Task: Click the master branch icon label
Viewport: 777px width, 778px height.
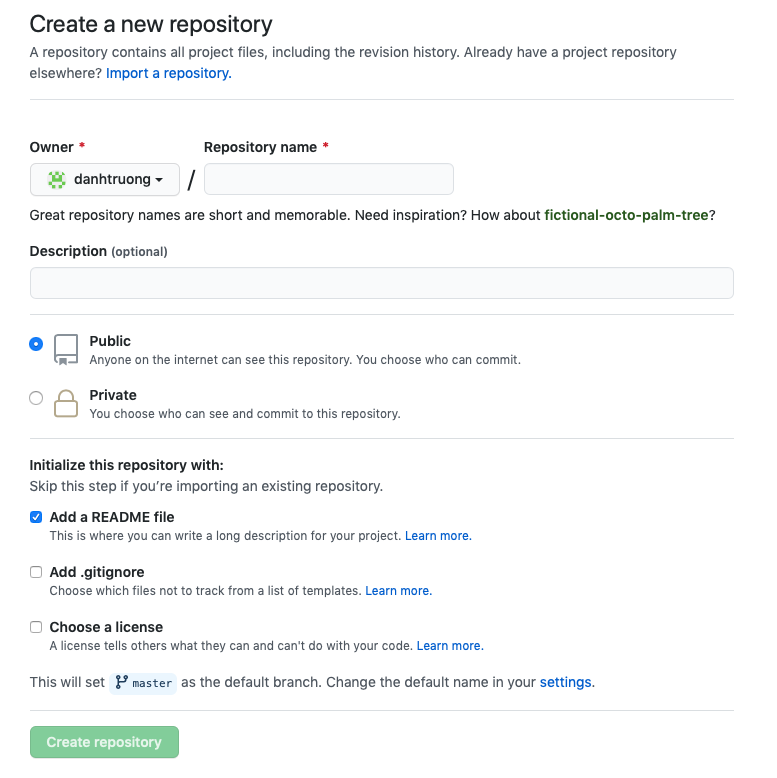Action: point(144,683)
